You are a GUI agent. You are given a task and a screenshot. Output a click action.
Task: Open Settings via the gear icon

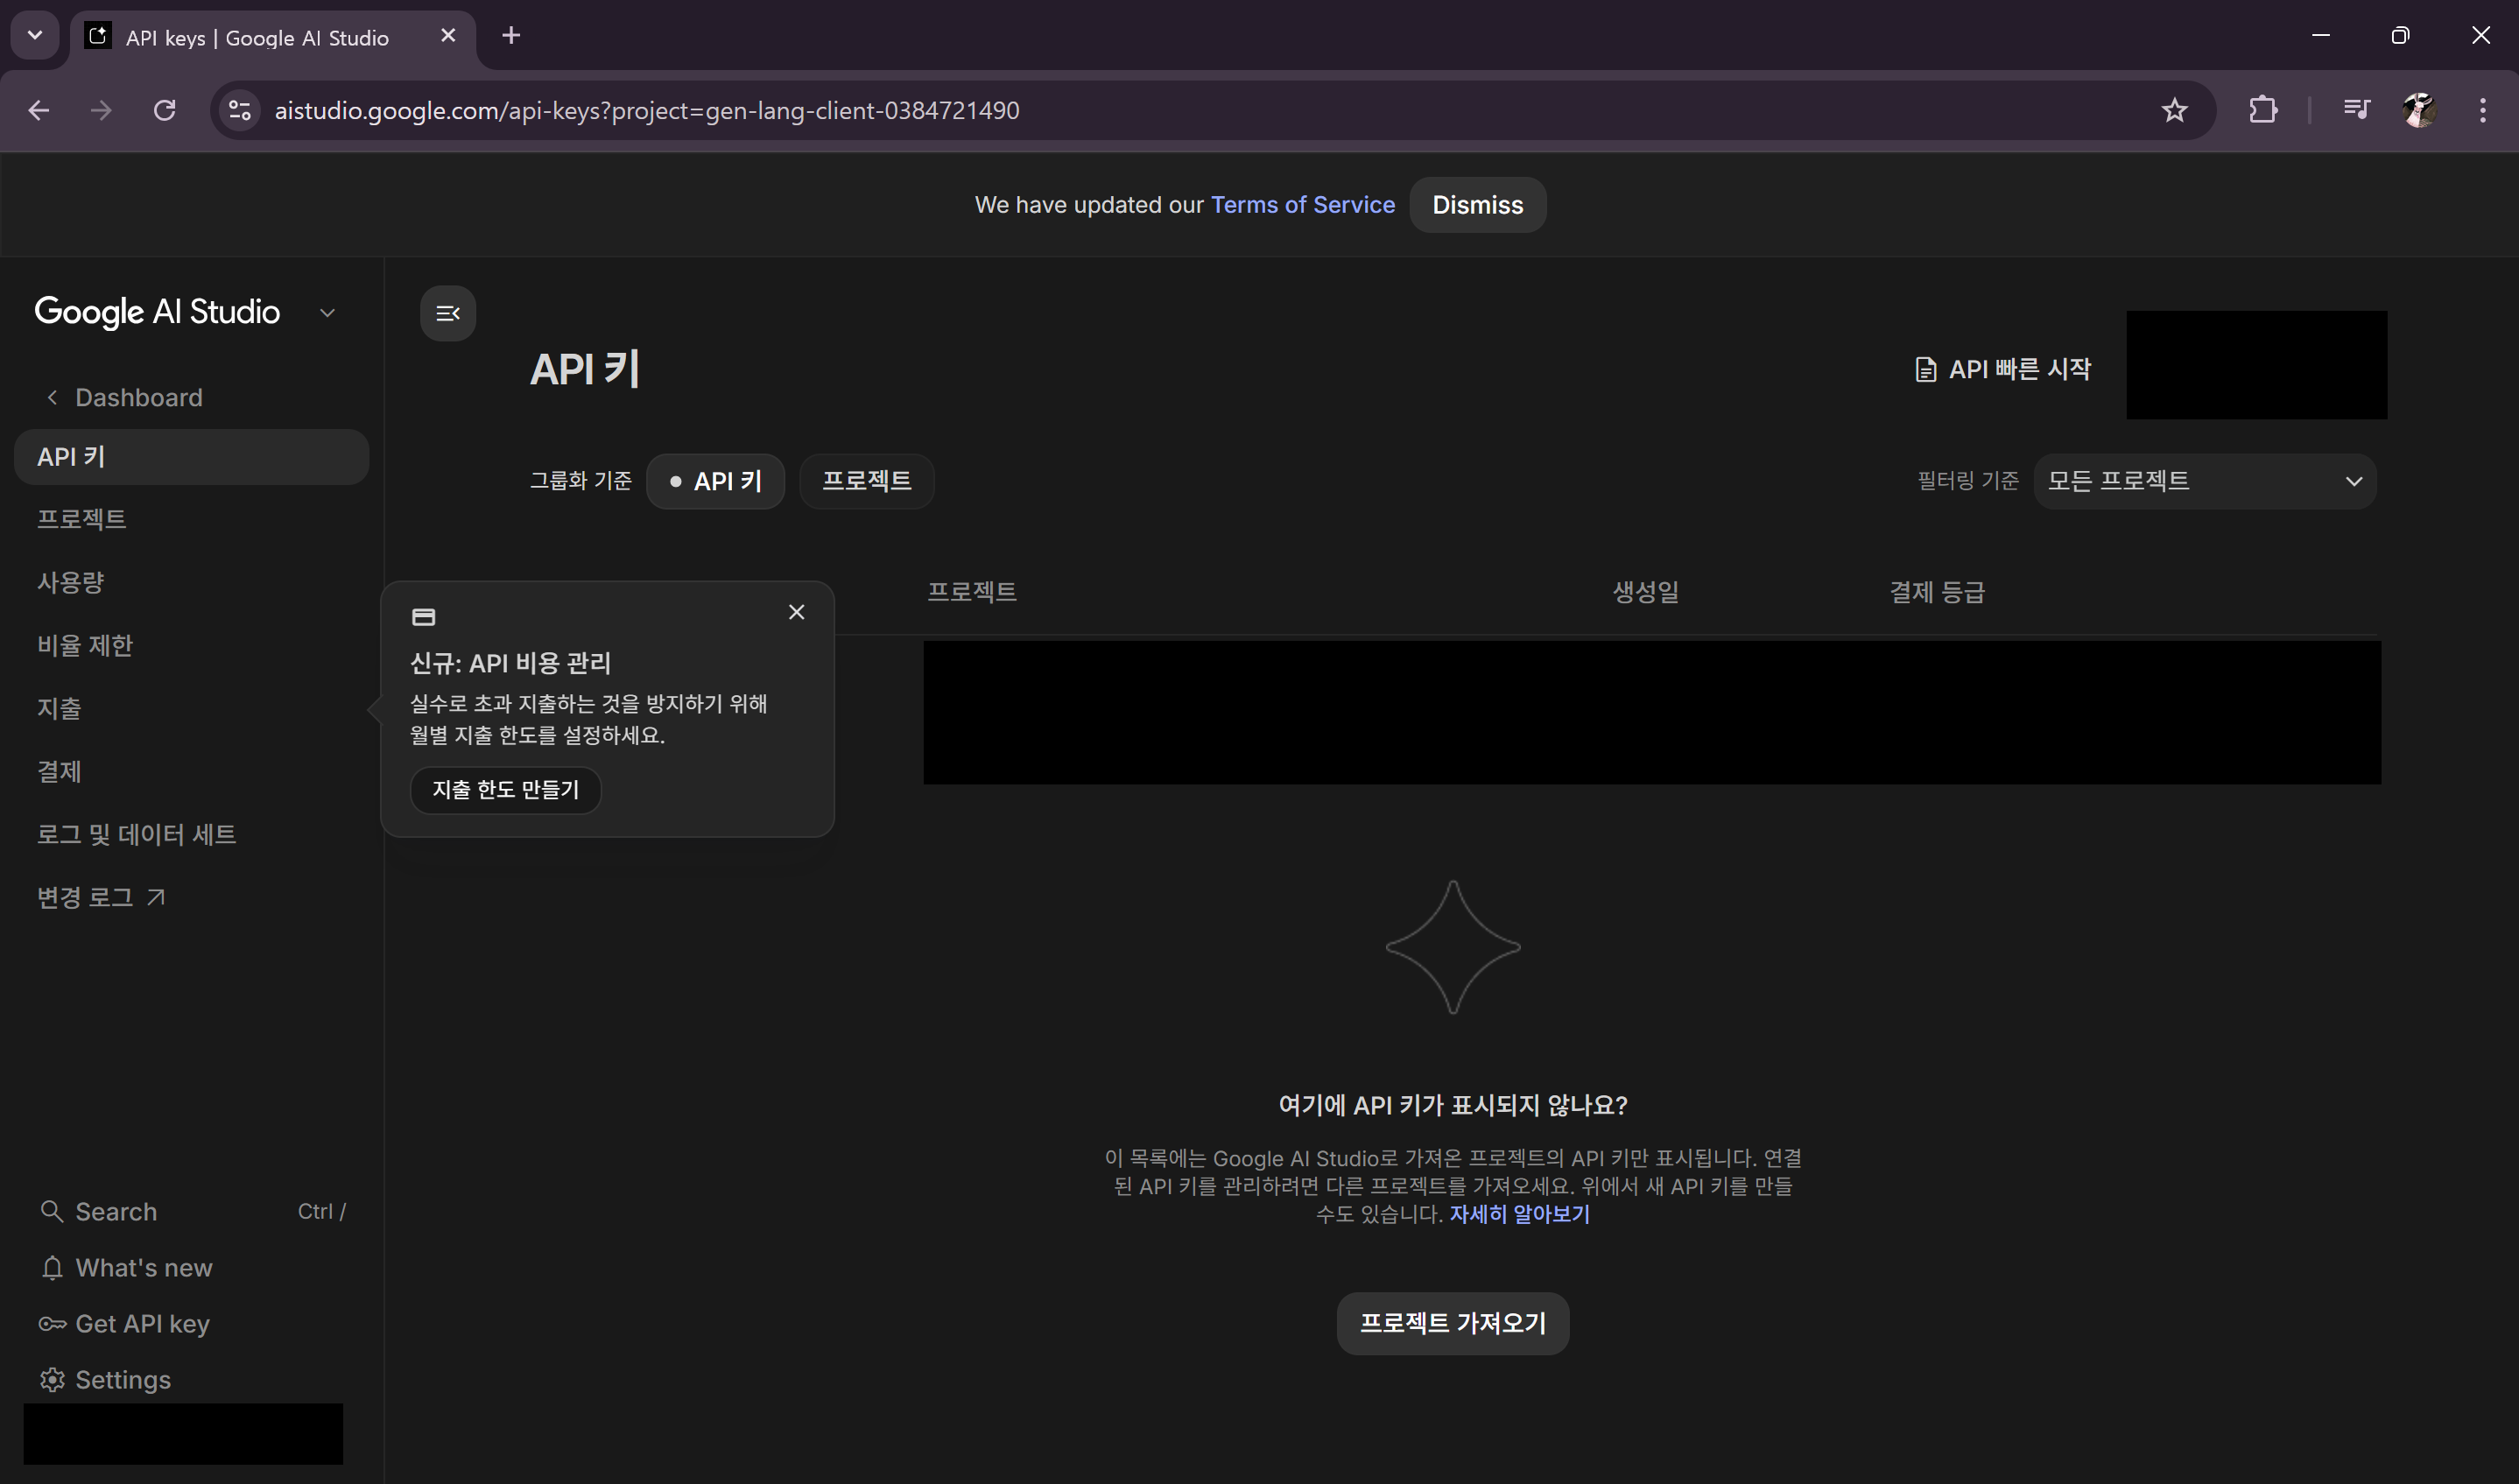(52, 1380)
